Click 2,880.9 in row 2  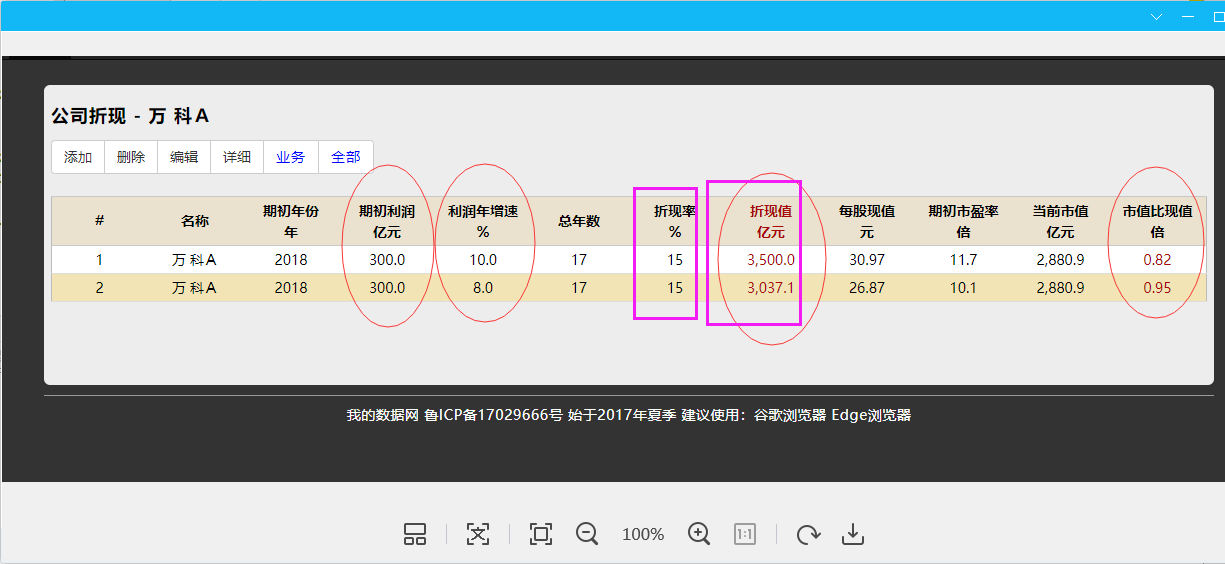[1060, 288]
